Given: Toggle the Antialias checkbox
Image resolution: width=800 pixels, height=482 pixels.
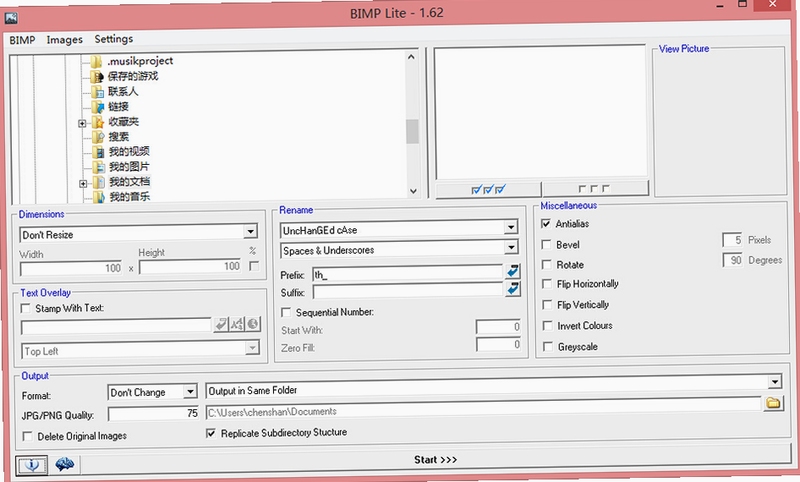Looking at the screenshot, I should point(545,224).
